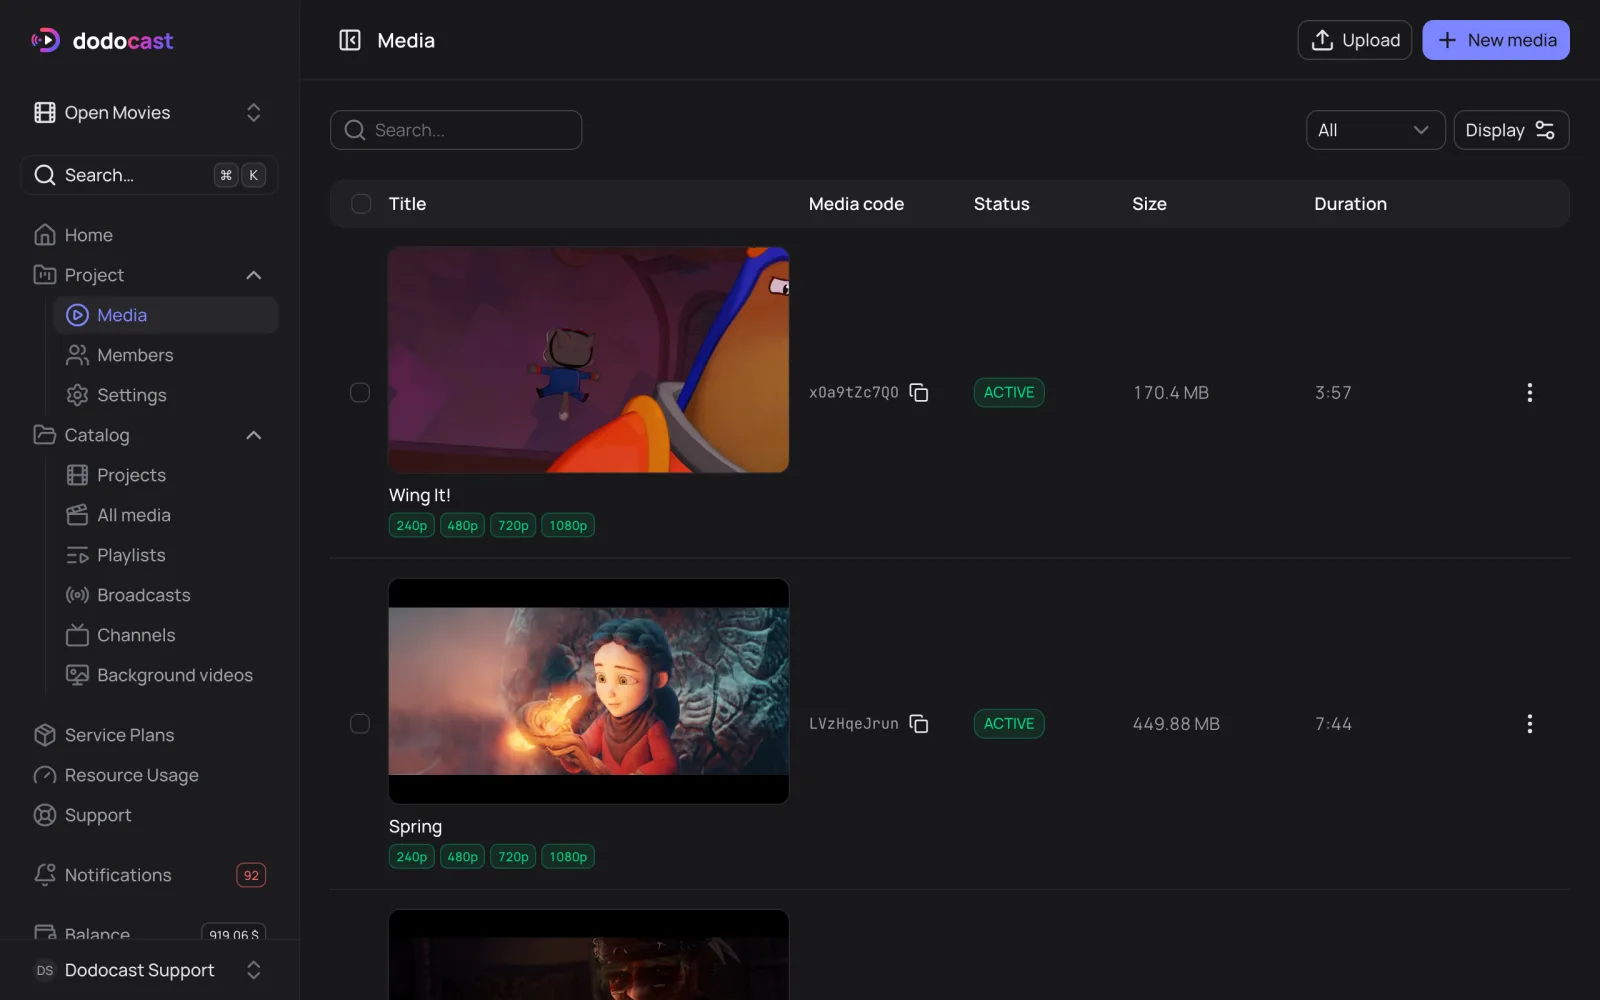The image size is (1600, 1000).
Task: Copy media code LVzHqeJrun
Action: pyautogui.click(x=919, y=724)
